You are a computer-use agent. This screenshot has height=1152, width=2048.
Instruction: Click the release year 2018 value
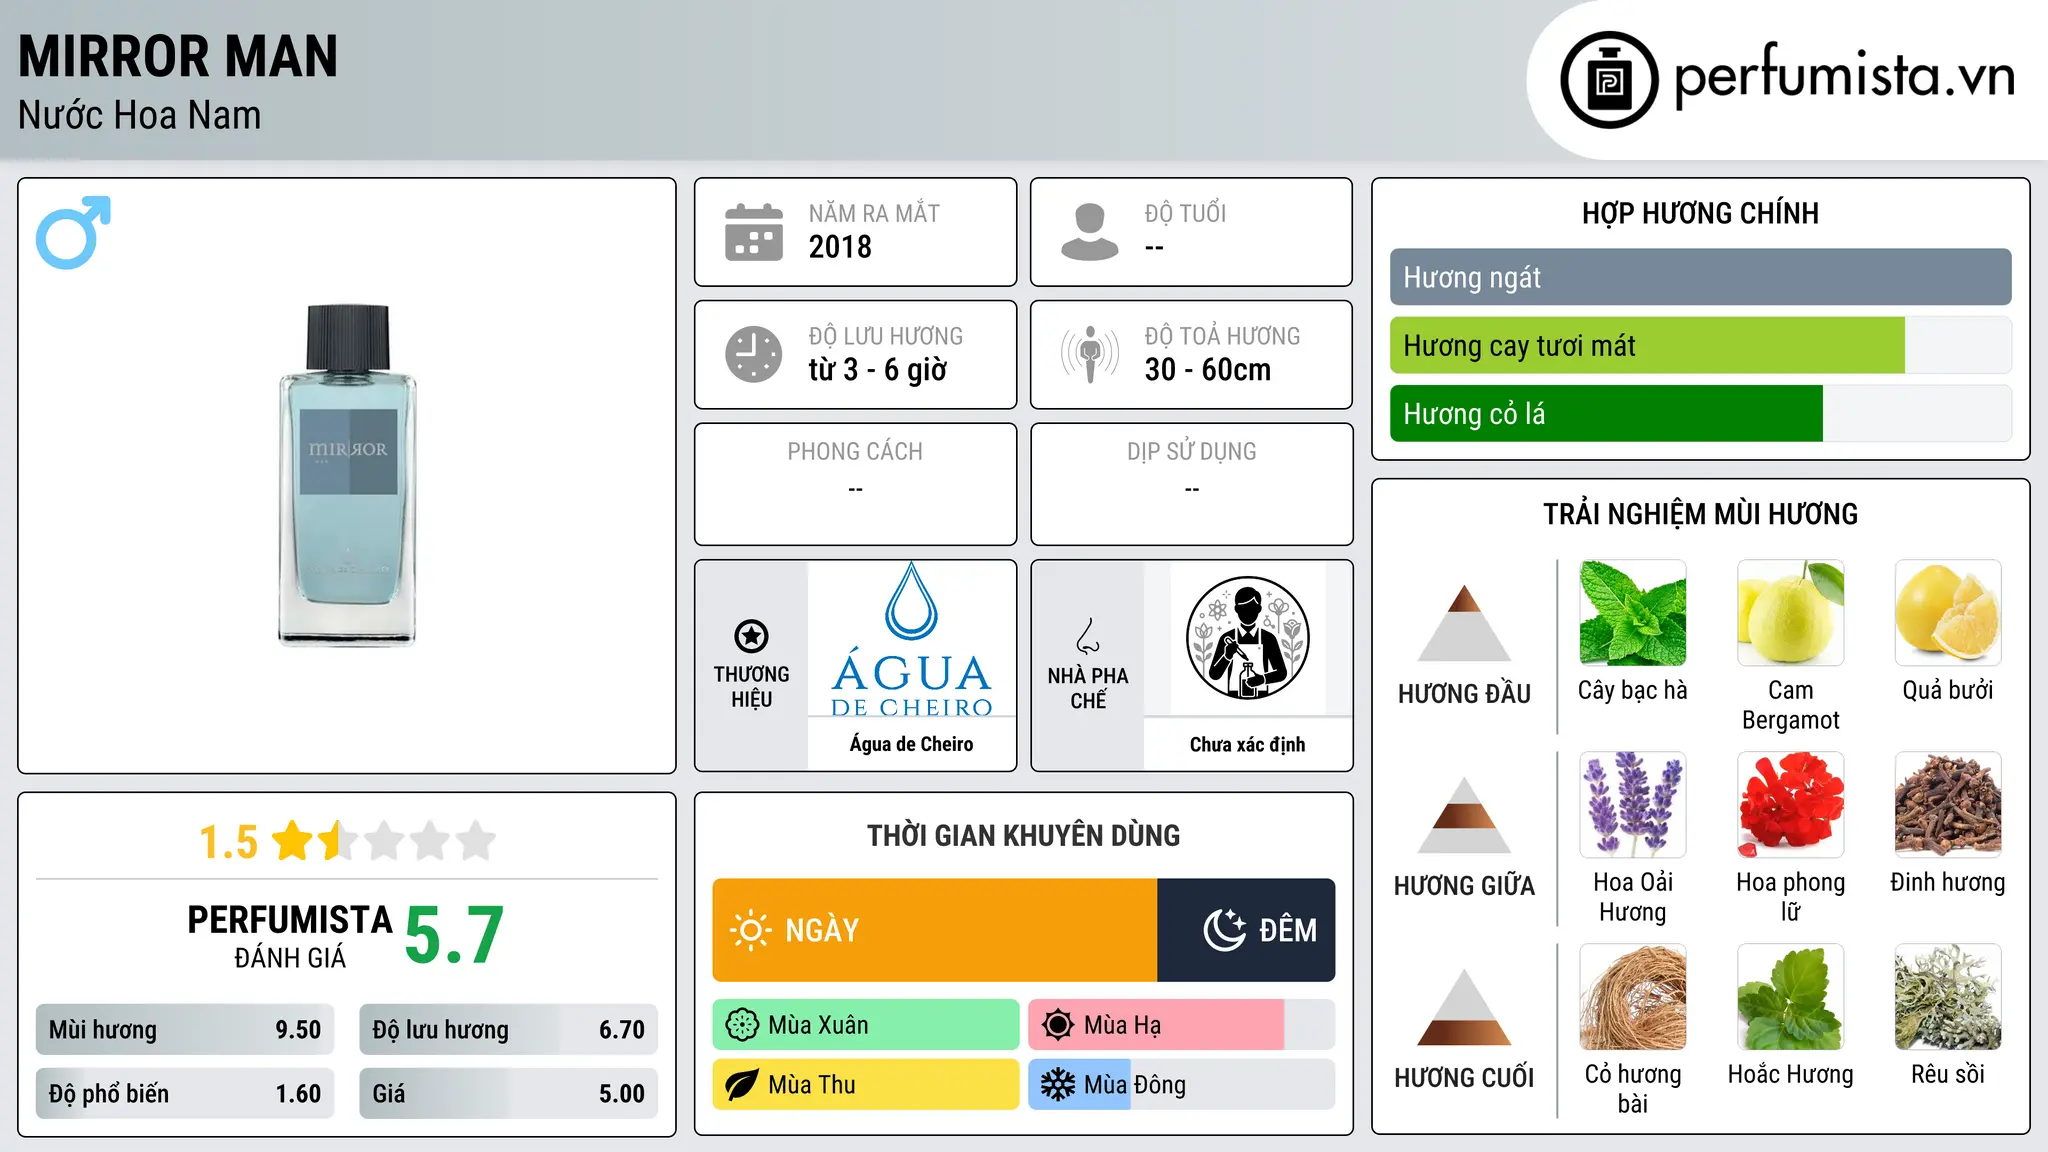840,247
